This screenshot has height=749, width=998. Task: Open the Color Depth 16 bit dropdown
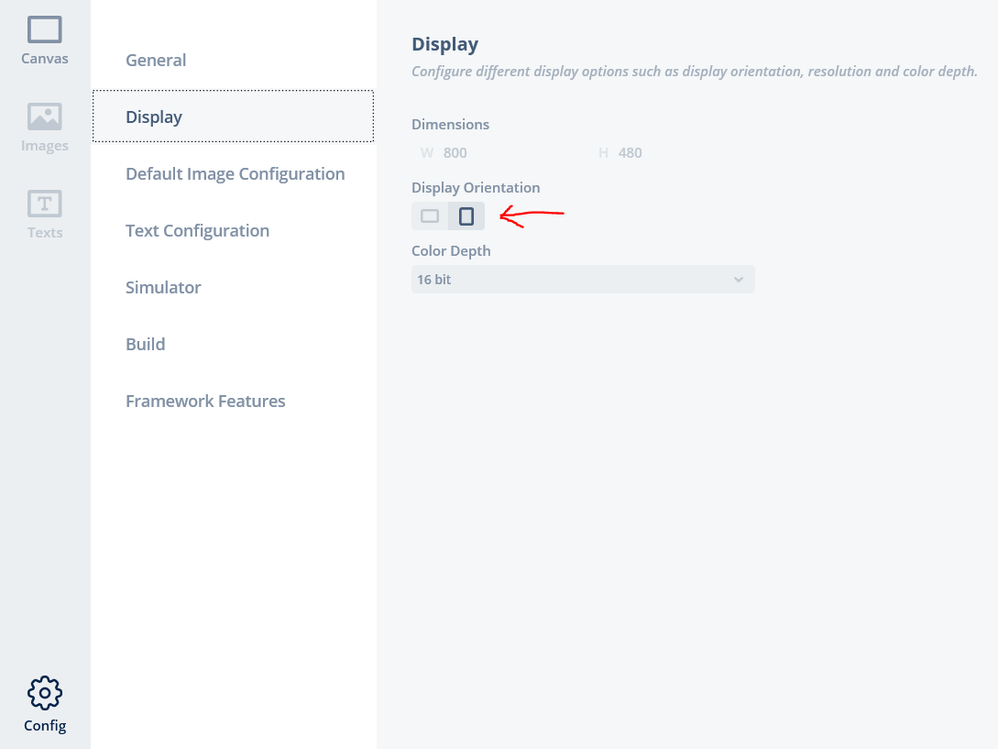coord(583,279)
